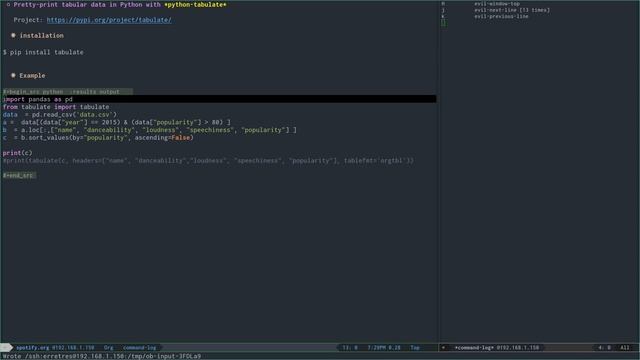Click spotify.org buffer name in modeline
Viewport: 640px width, 360px height.
coord(33,348)
